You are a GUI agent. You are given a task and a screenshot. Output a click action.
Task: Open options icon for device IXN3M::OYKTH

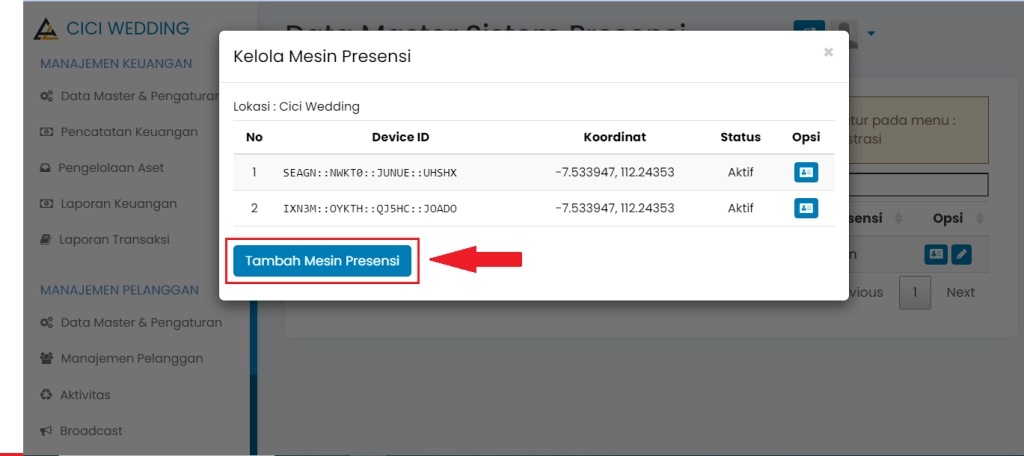[806, 208]
